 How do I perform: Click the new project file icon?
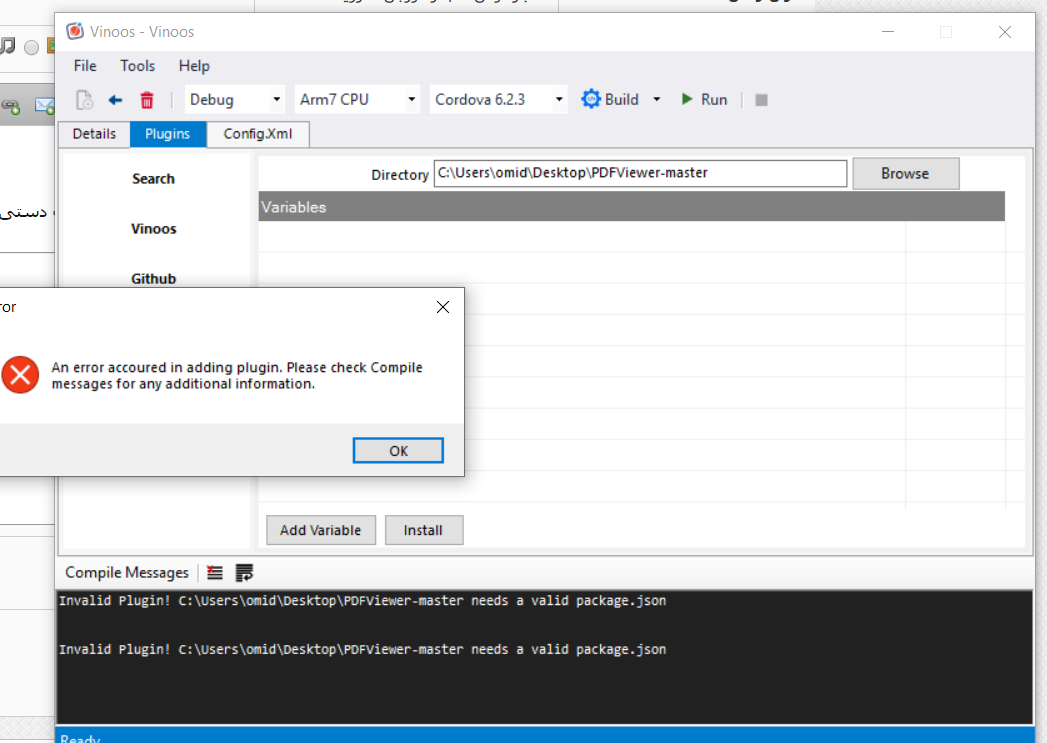[x=84, y=100]
